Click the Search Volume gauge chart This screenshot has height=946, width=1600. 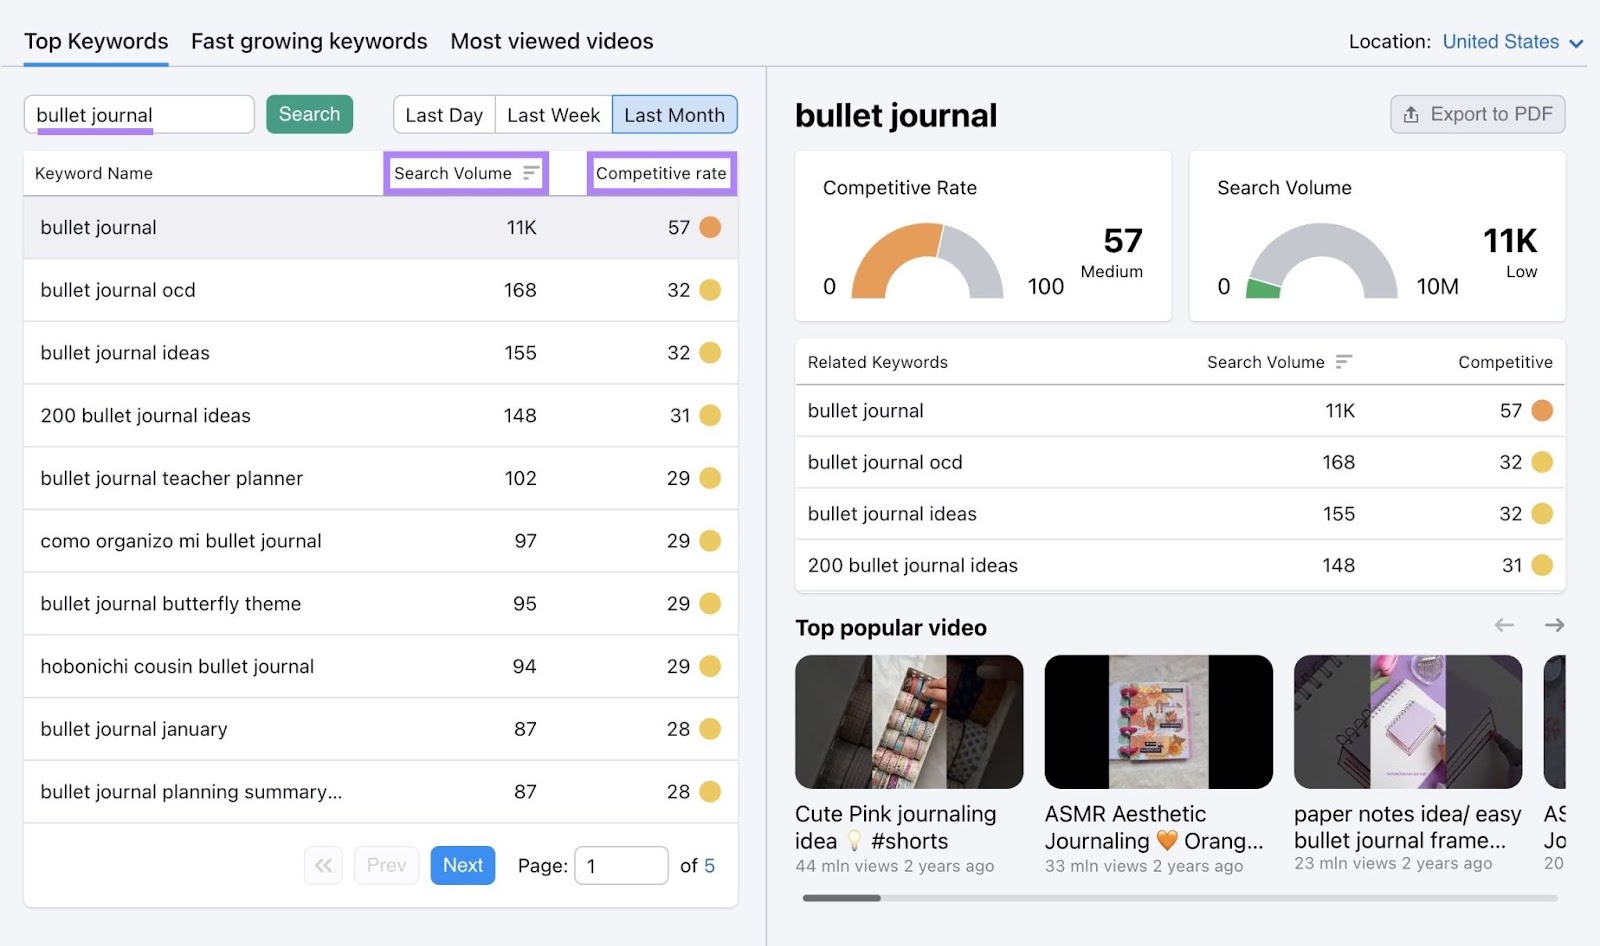point(1321,262)
